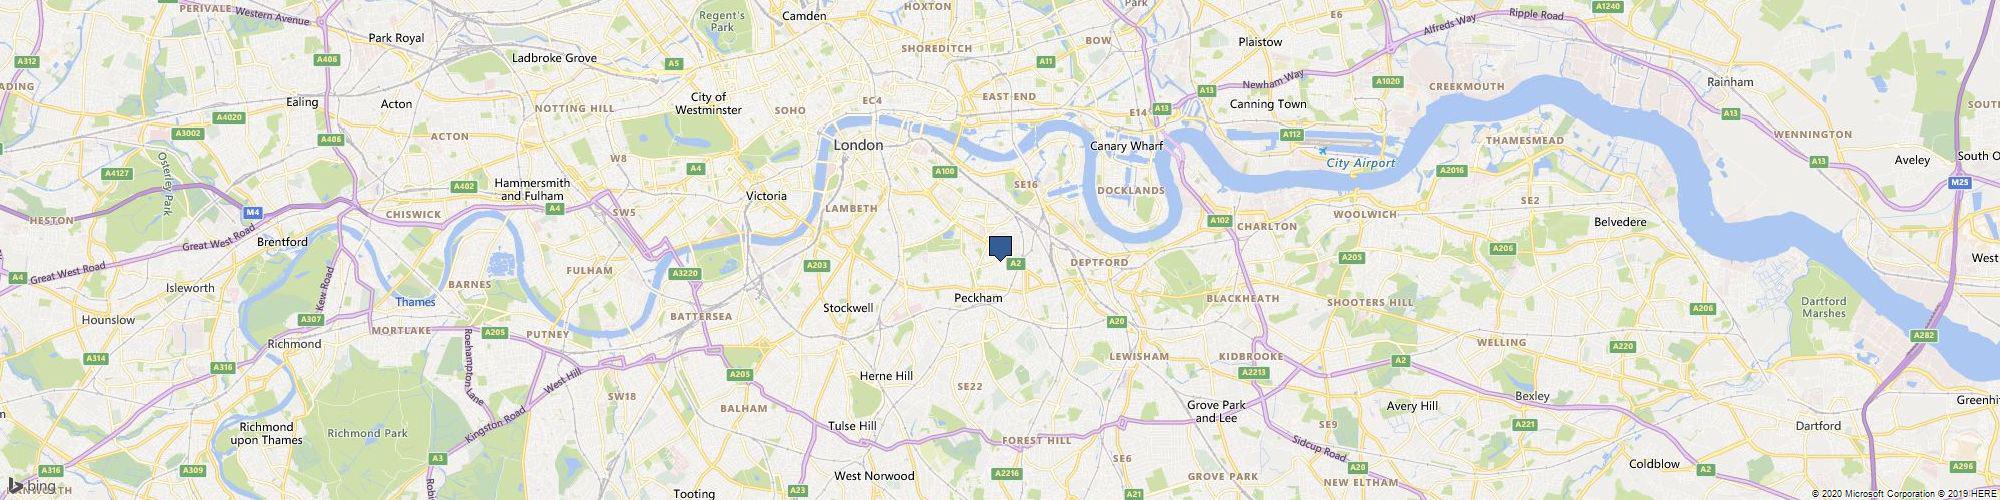Click the M4 motorway shield
The image size is (2000, 500).
click(253, 212)
